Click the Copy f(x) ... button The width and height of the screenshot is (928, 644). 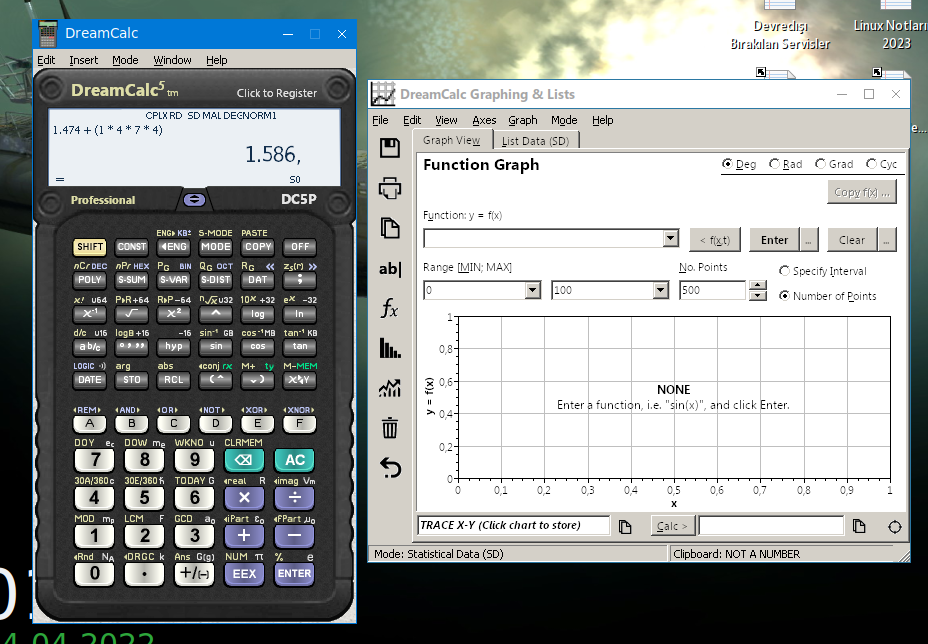tap(862, 192)
